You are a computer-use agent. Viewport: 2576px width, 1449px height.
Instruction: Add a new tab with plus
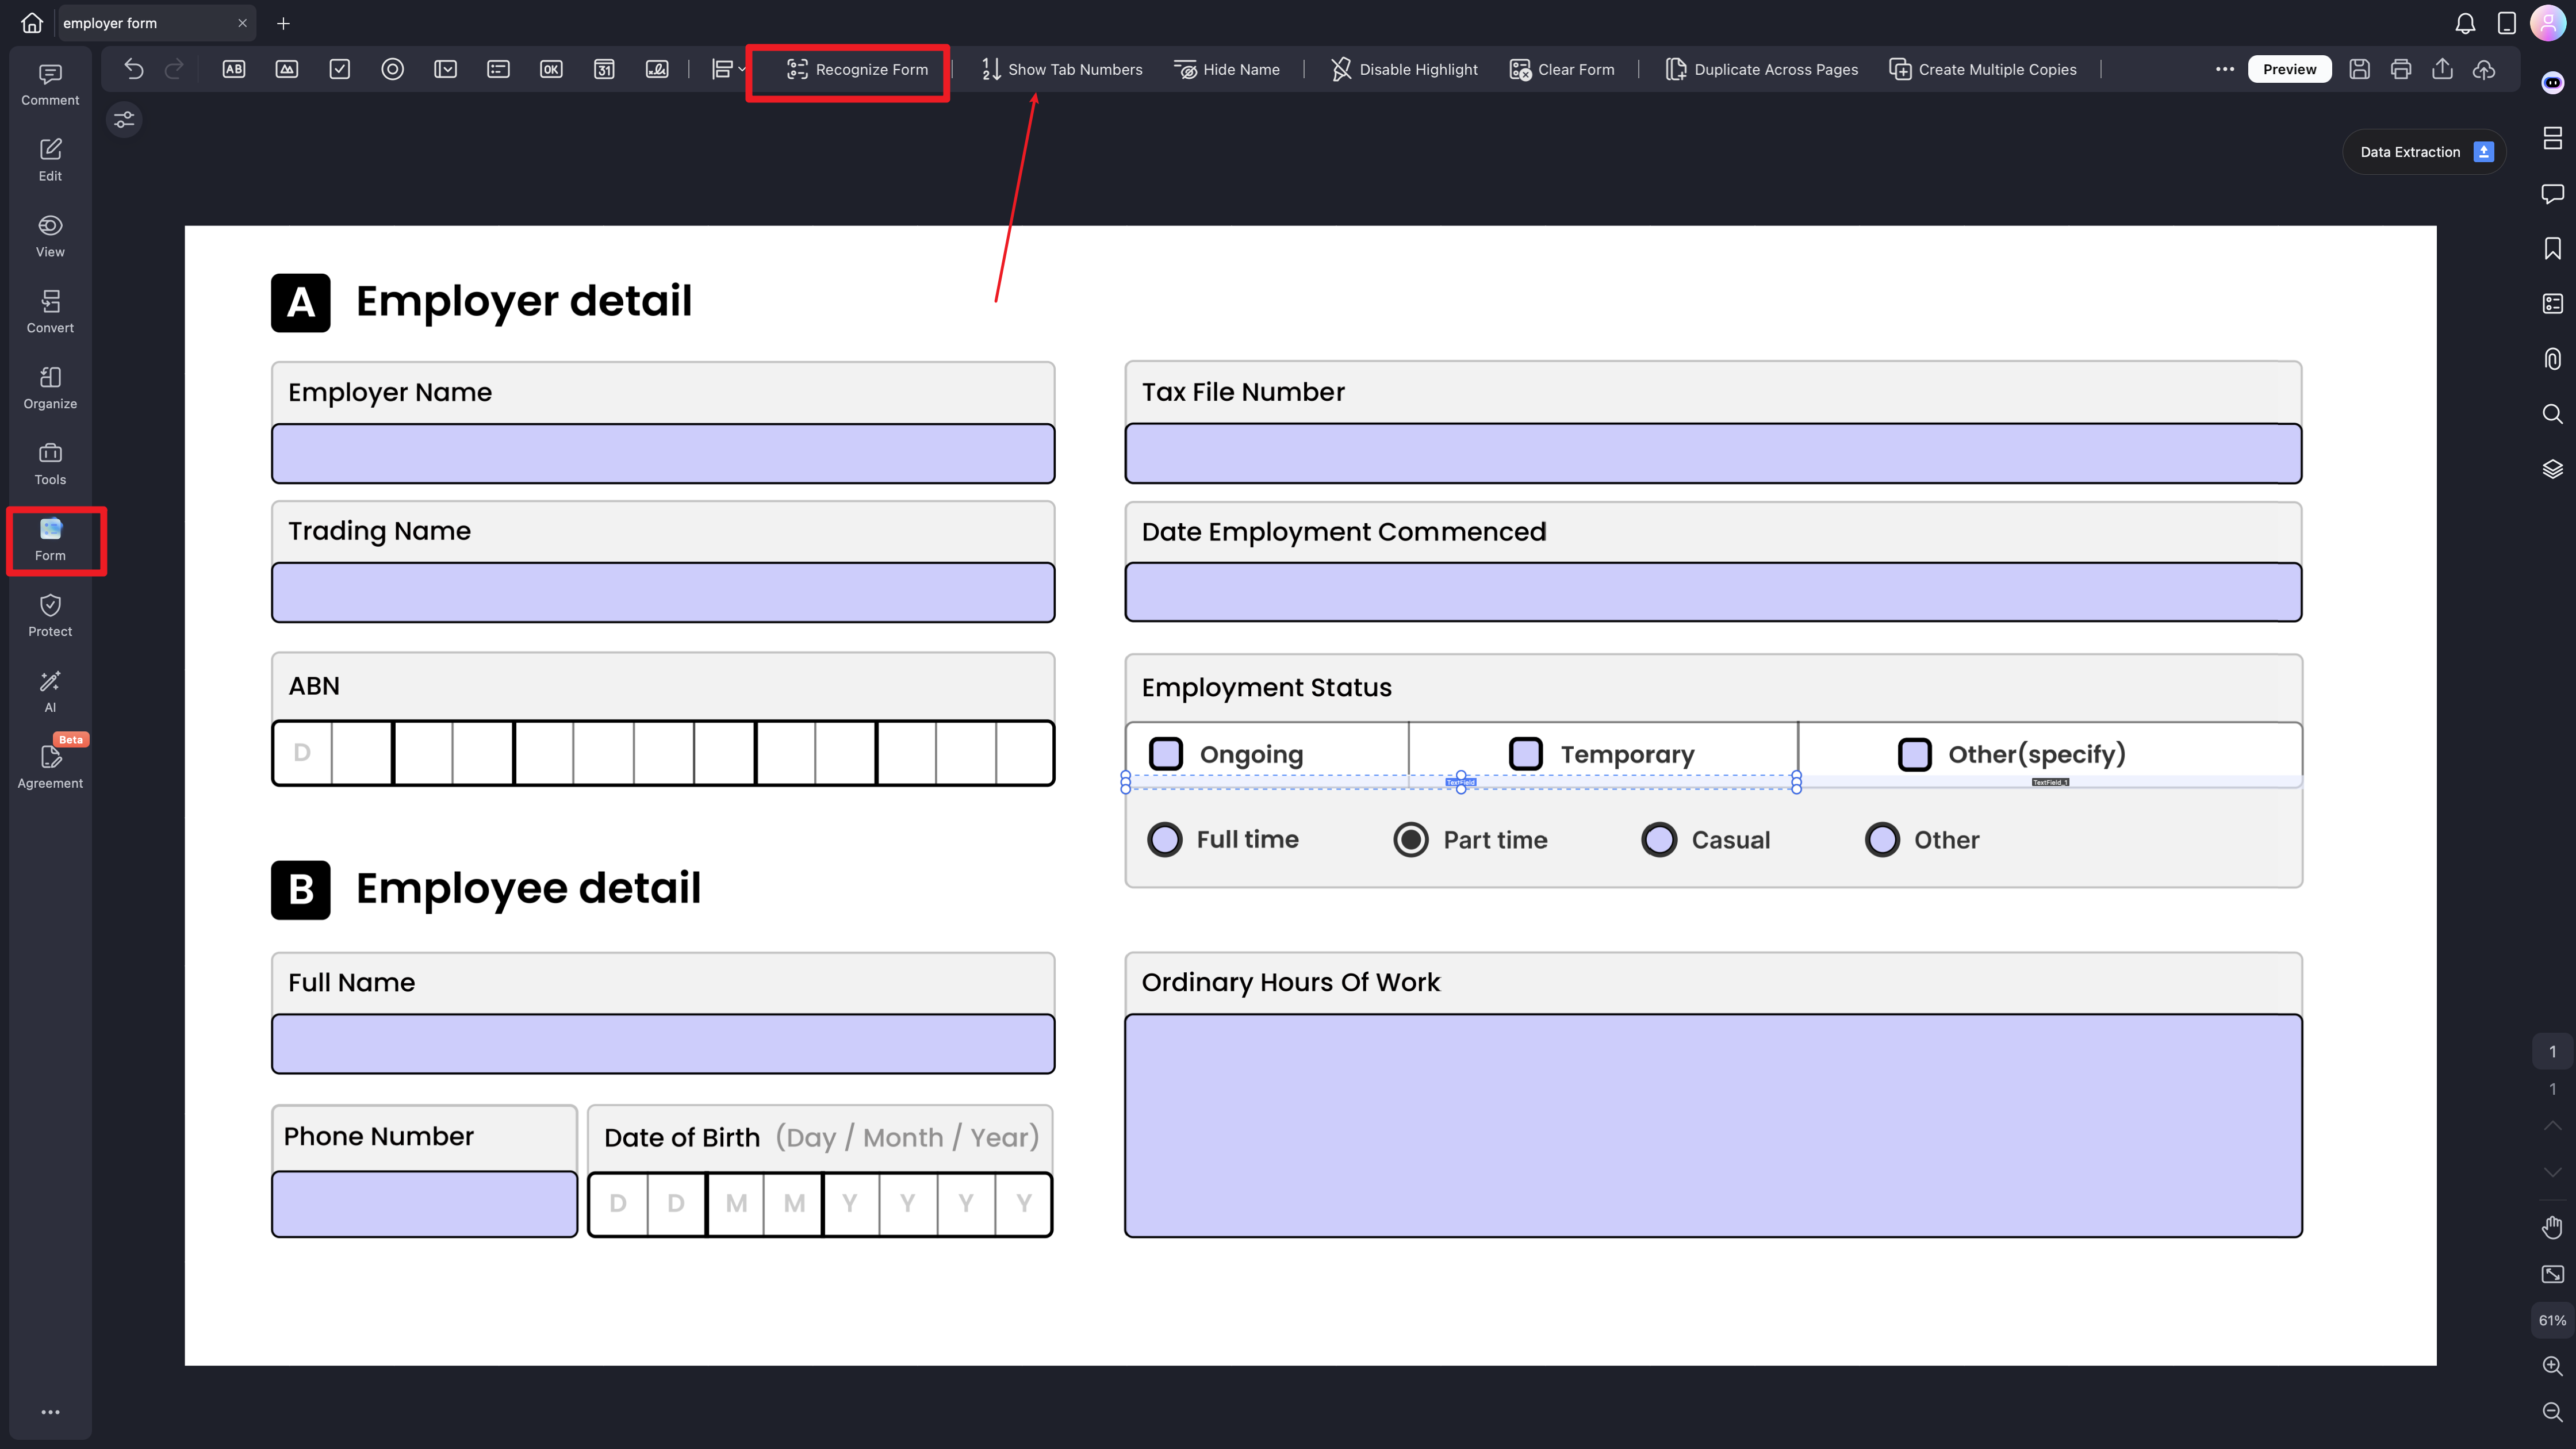click(x=283, y=23)
